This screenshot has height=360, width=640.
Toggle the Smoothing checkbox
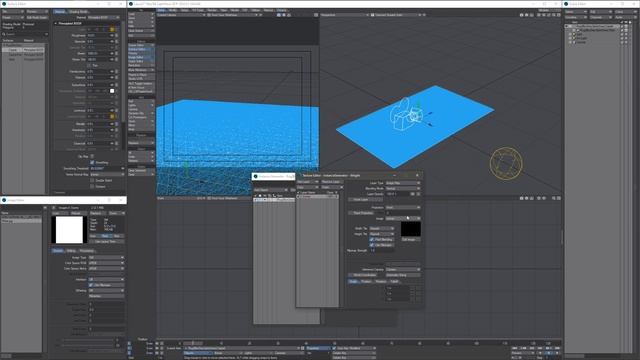tap(92, 162)
